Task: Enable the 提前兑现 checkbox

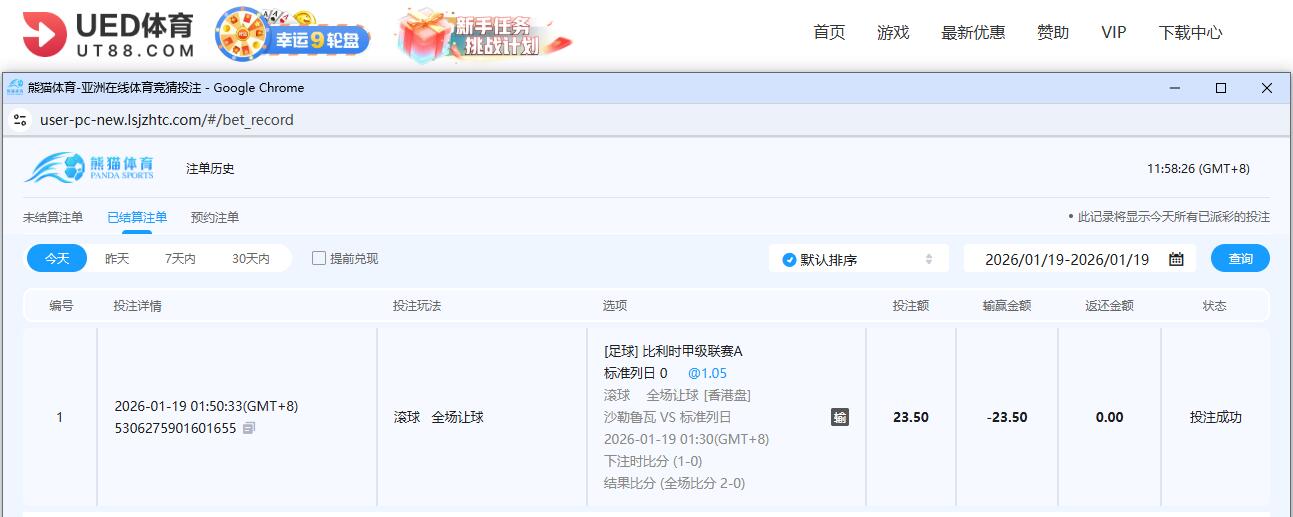Action: pyautogui.click(x=319, y=258)
